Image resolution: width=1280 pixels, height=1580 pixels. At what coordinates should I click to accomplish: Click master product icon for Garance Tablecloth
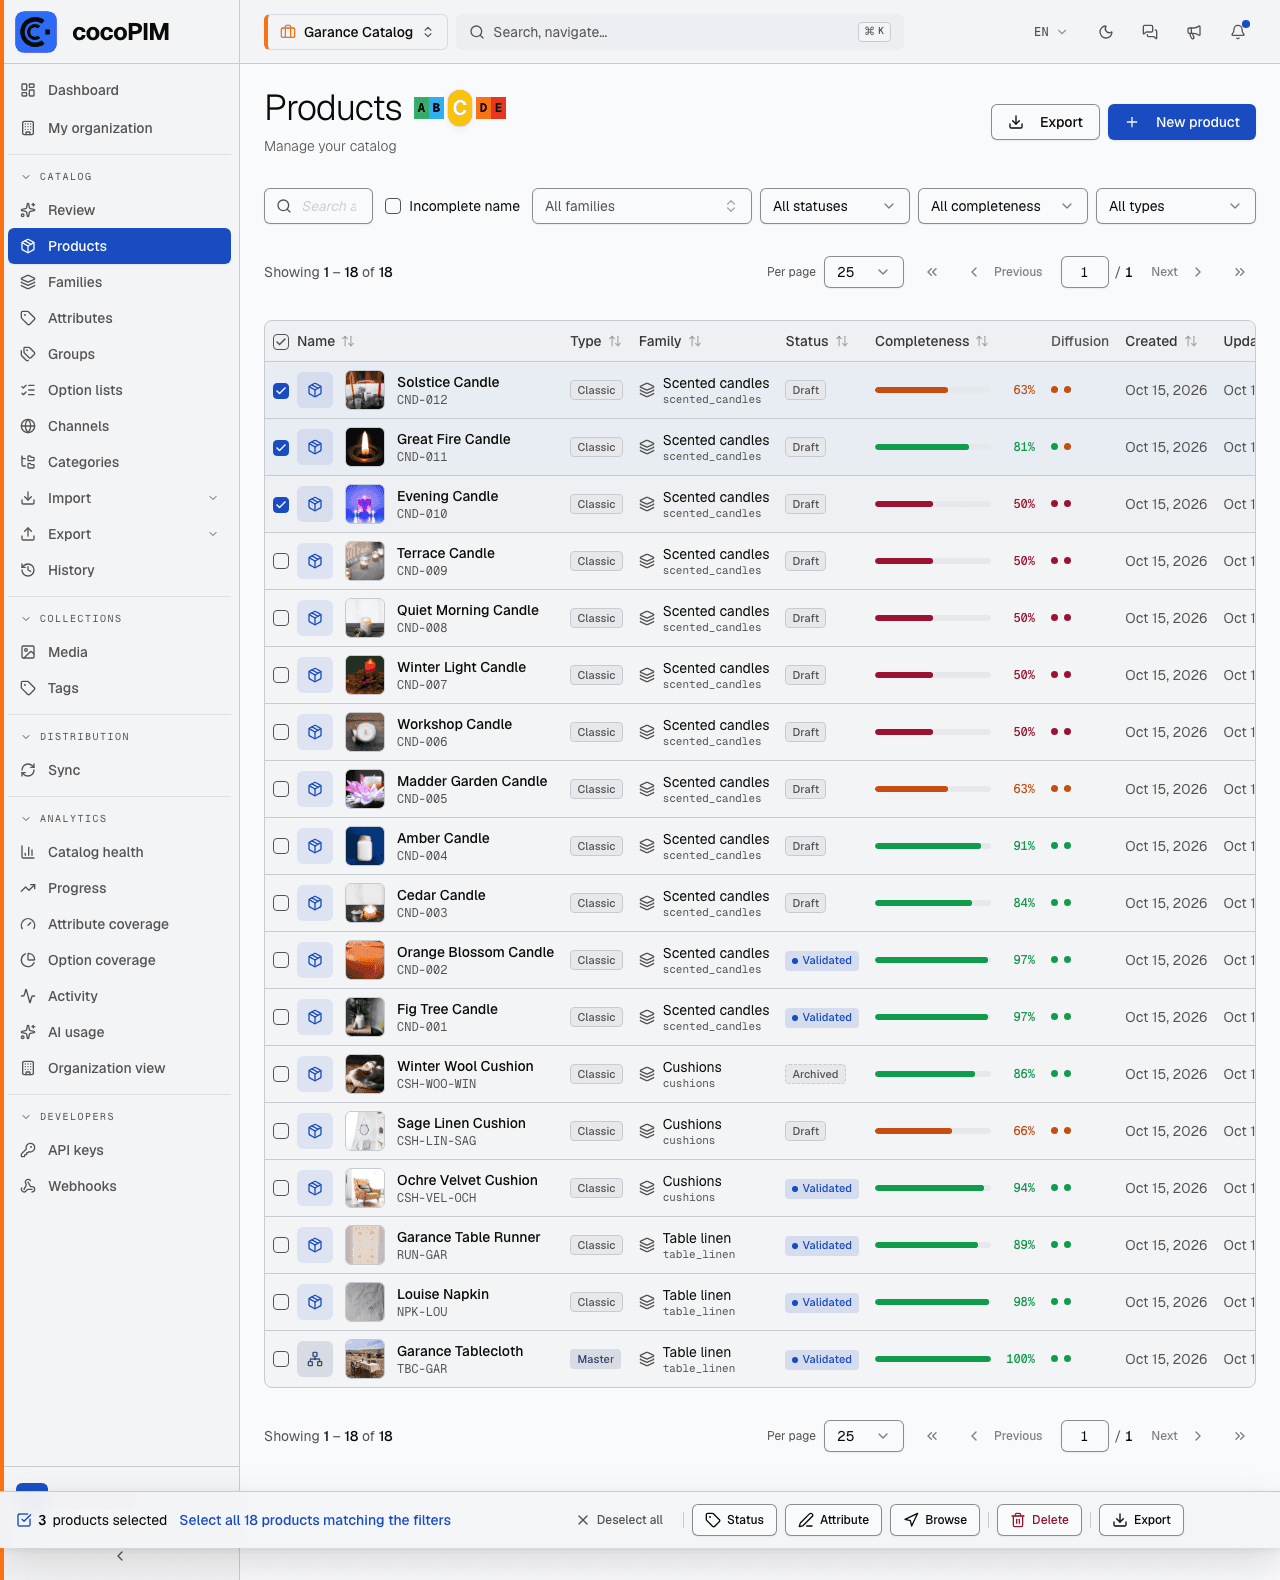(x=315, y=1359)
